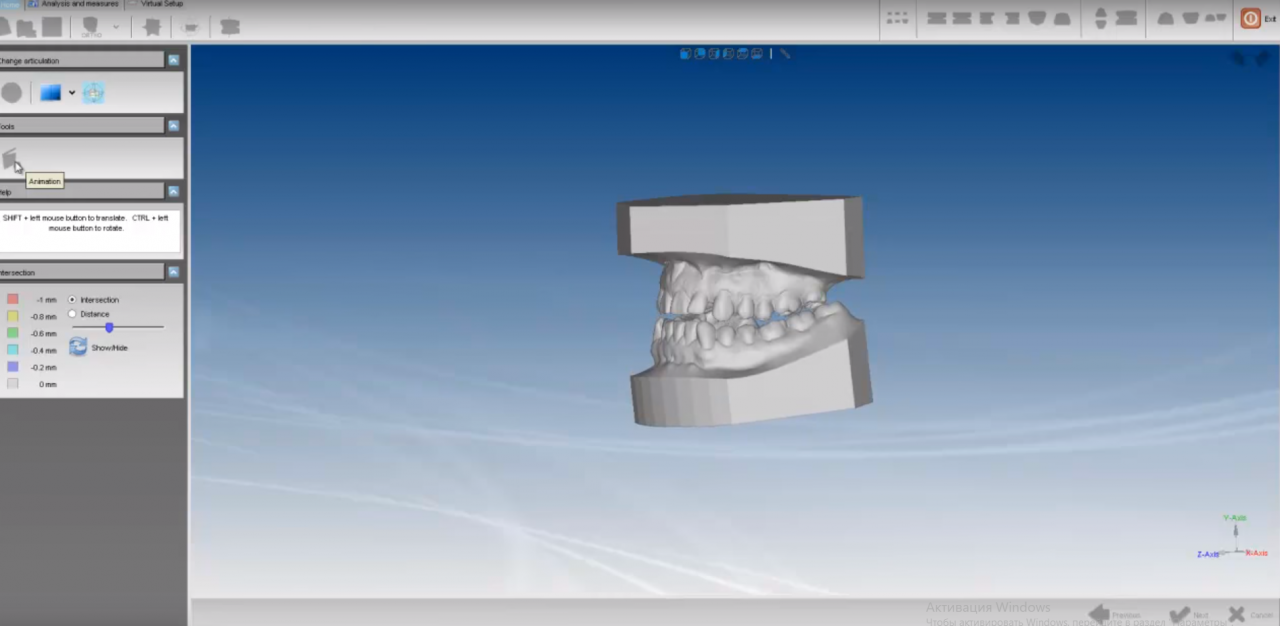1280x626 pixels.
Task: Click the Next checkmark button
Action: coord(1181,614)
